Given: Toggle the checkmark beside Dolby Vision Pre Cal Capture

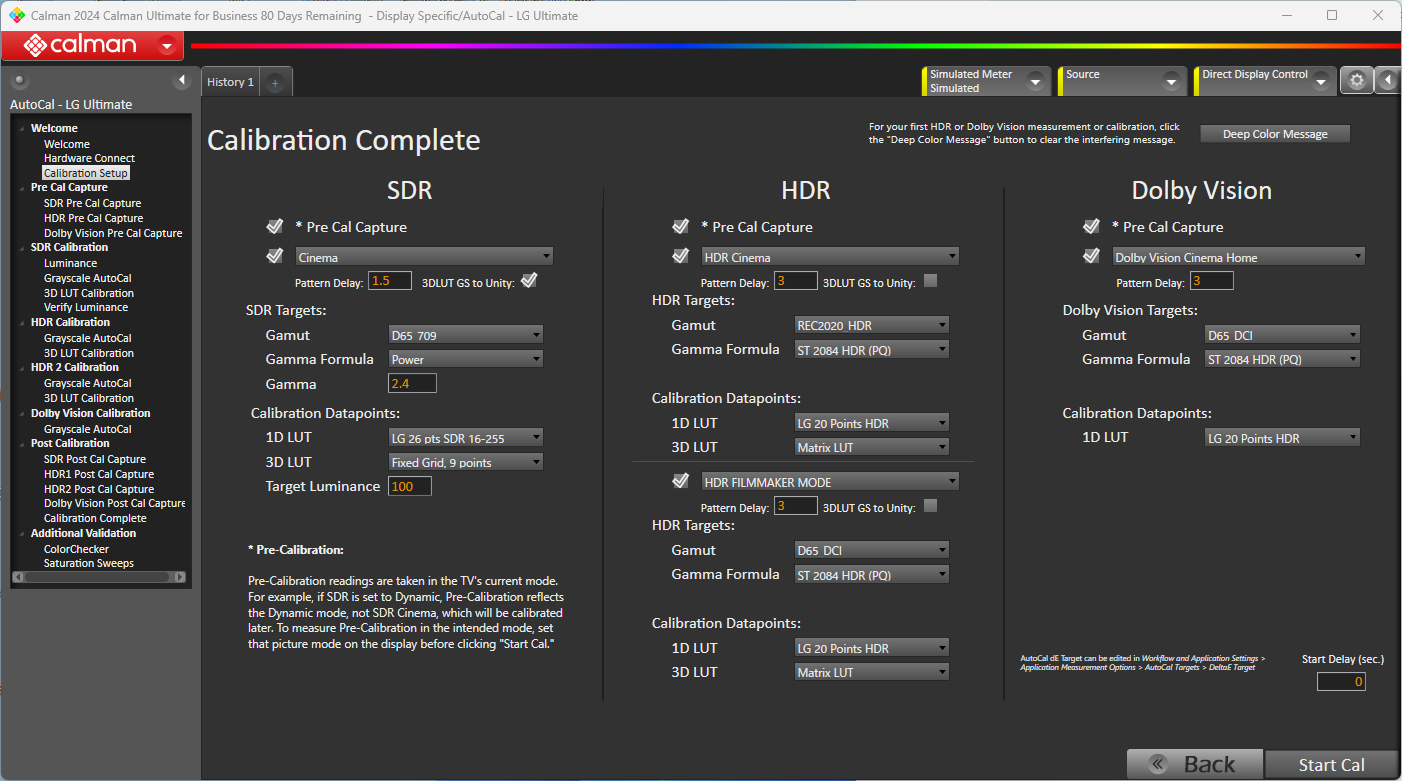Looking at the screenshot, I should [1091, 227].
